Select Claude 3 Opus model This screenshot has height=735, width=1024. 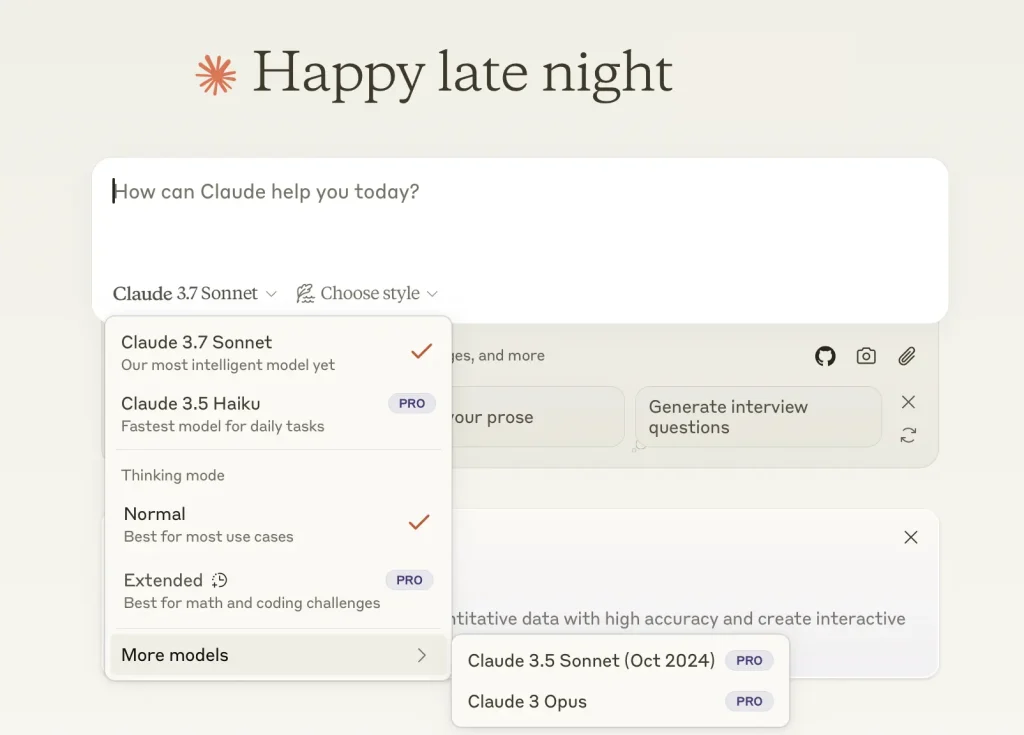620,701
